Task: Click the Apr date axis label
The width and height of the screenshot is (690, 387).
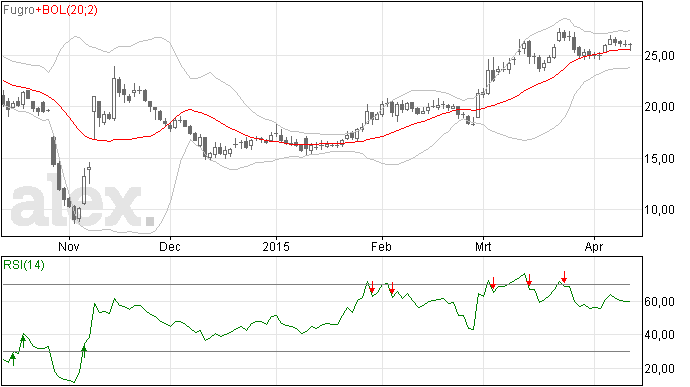Action: click(x=594, y=247)
